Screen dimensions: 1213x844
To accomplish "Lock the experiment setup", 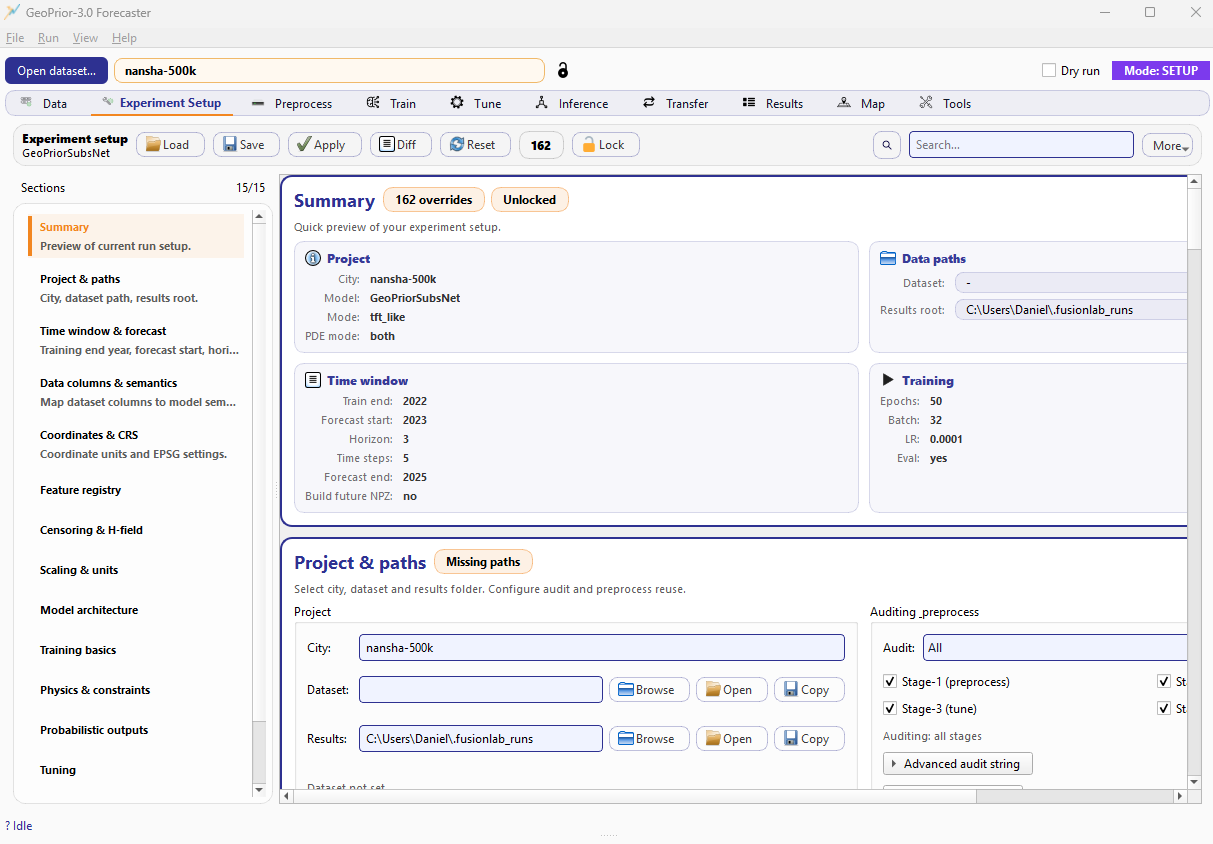I will tap(604, 145).
